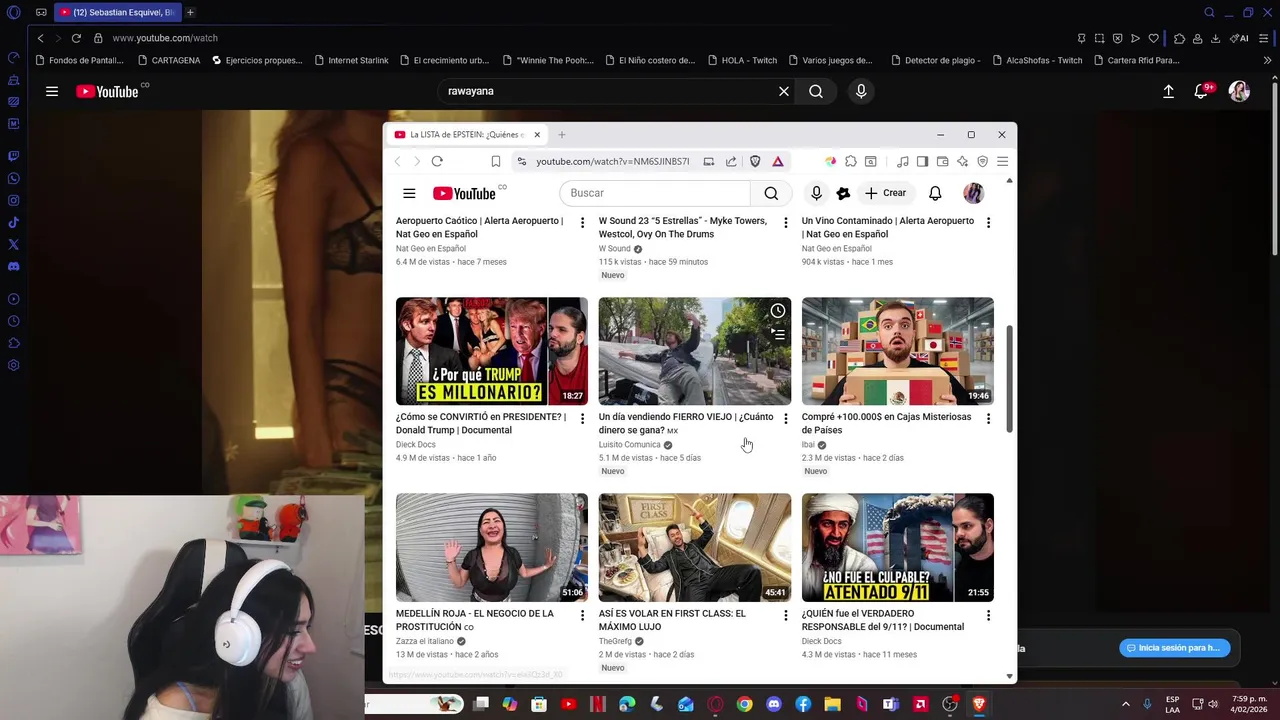This screenshot has height=720, width=1280.
Task: Open the FIERRO VIEJO video thumbnail
Action: click(695, 351)
